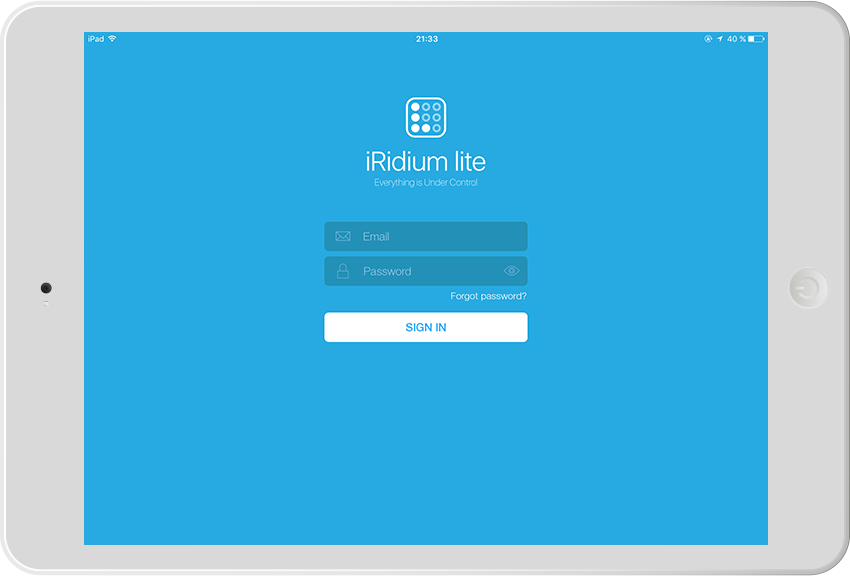Show password using the eye icon
850x576 pixels.
511,271
